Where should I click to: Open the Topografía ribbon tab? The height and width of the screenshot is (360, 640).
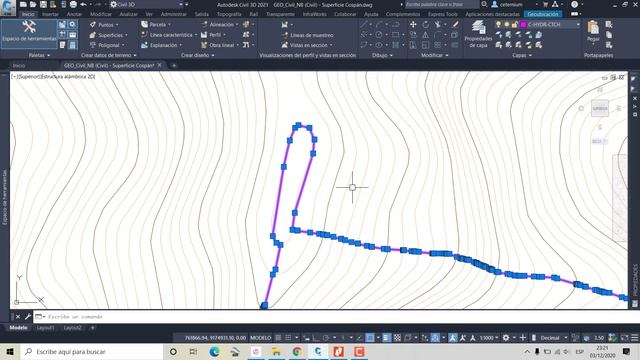pyautogui.click(x=229, y=14)
